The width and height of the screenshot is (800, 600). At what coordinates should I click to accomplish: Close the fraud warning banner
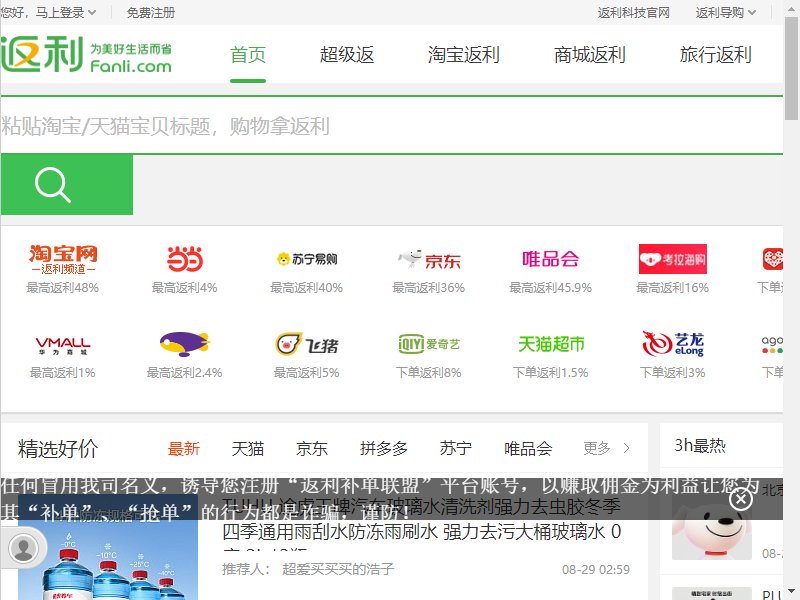point(741,498)
